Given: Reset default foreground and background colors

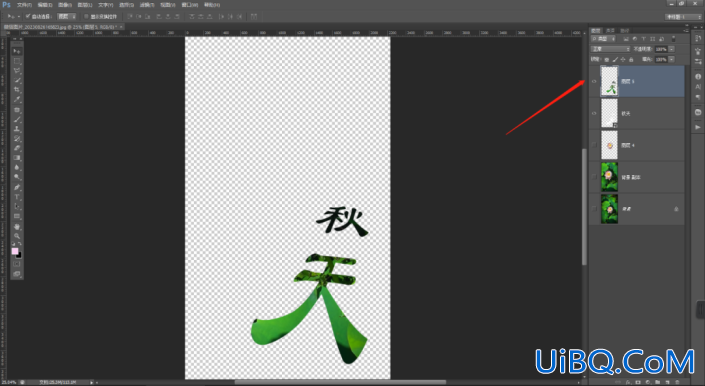Looking at the screenshot, I should pos(14,244).
